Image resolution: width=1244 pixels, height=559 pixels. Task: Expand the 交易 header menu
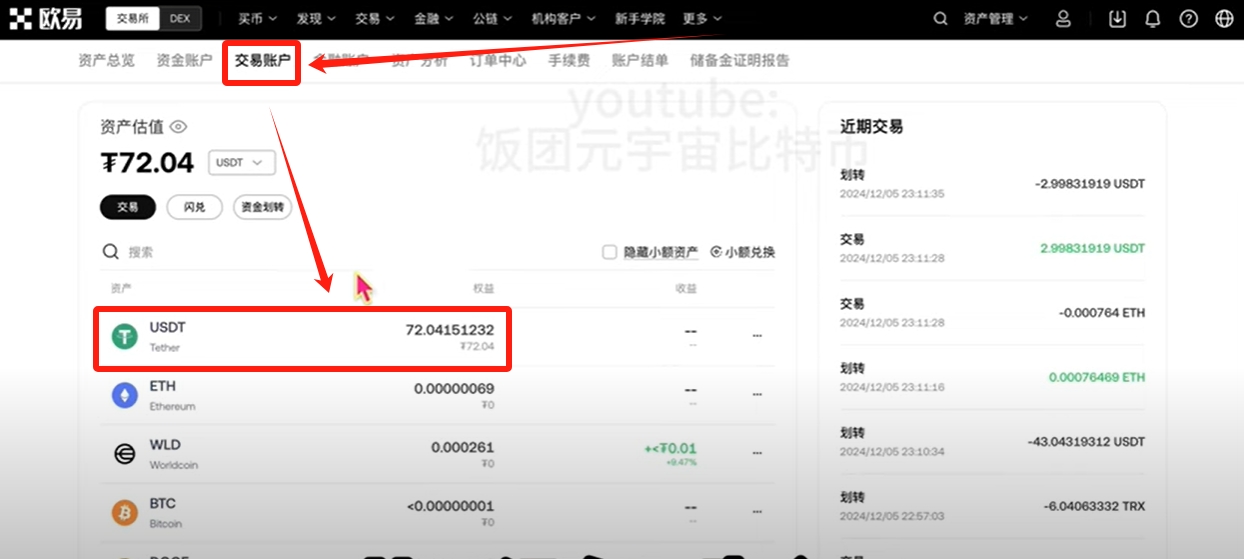(x=375, y=19)
